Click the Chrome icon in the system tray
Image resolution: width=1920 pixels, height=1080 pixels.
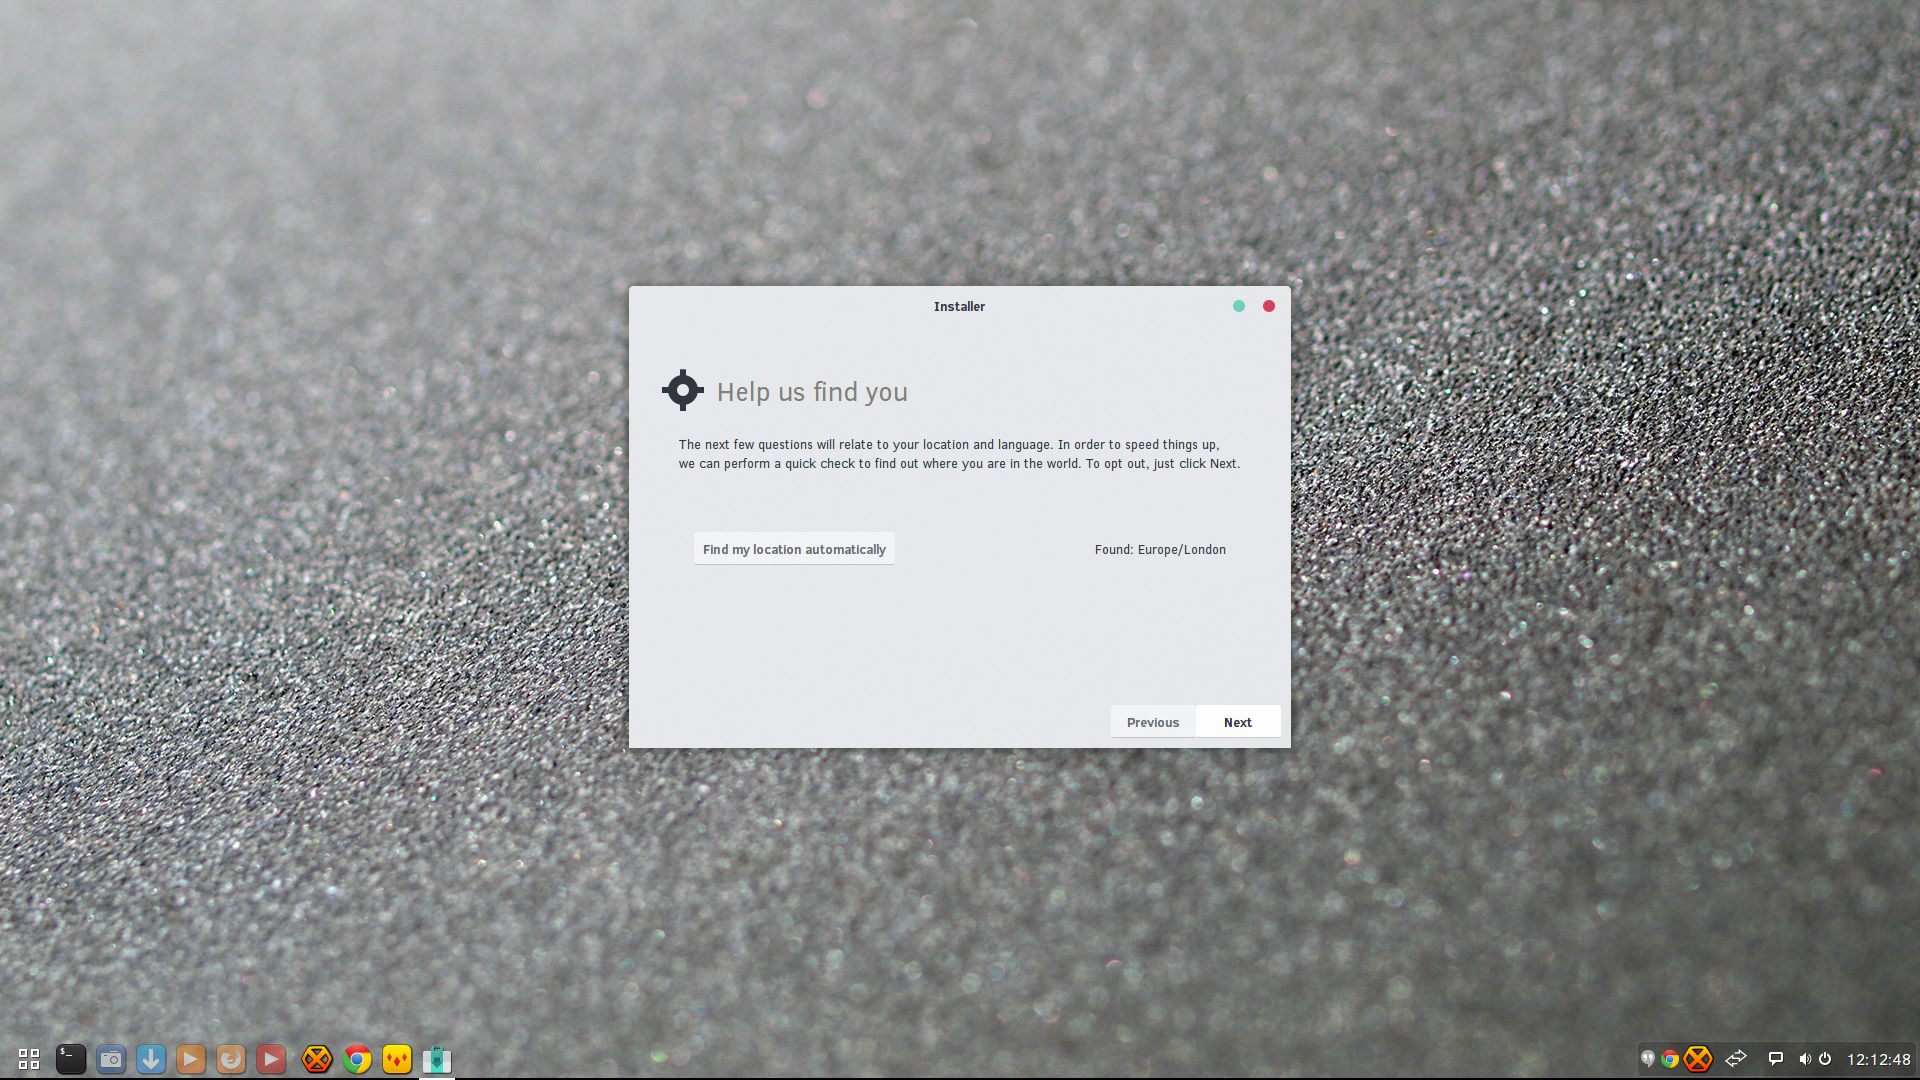point(1670,1059)
